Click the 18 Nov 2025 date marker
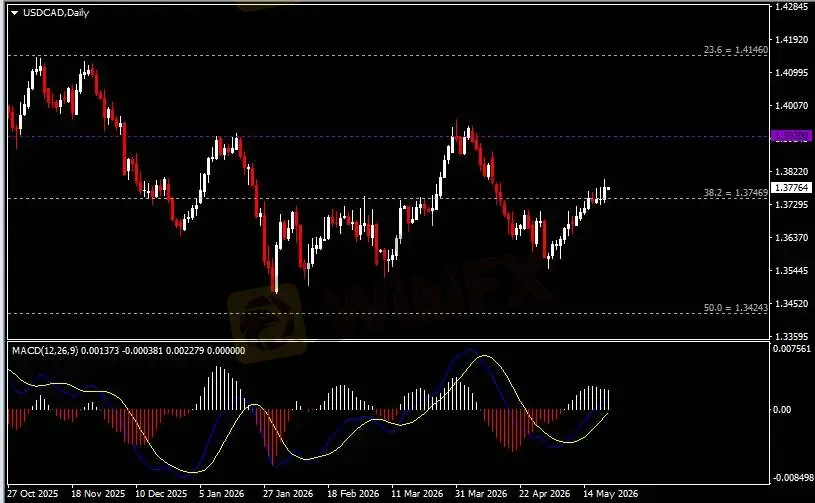The width and height of the screenshot is (815, 503). point(98,493)
